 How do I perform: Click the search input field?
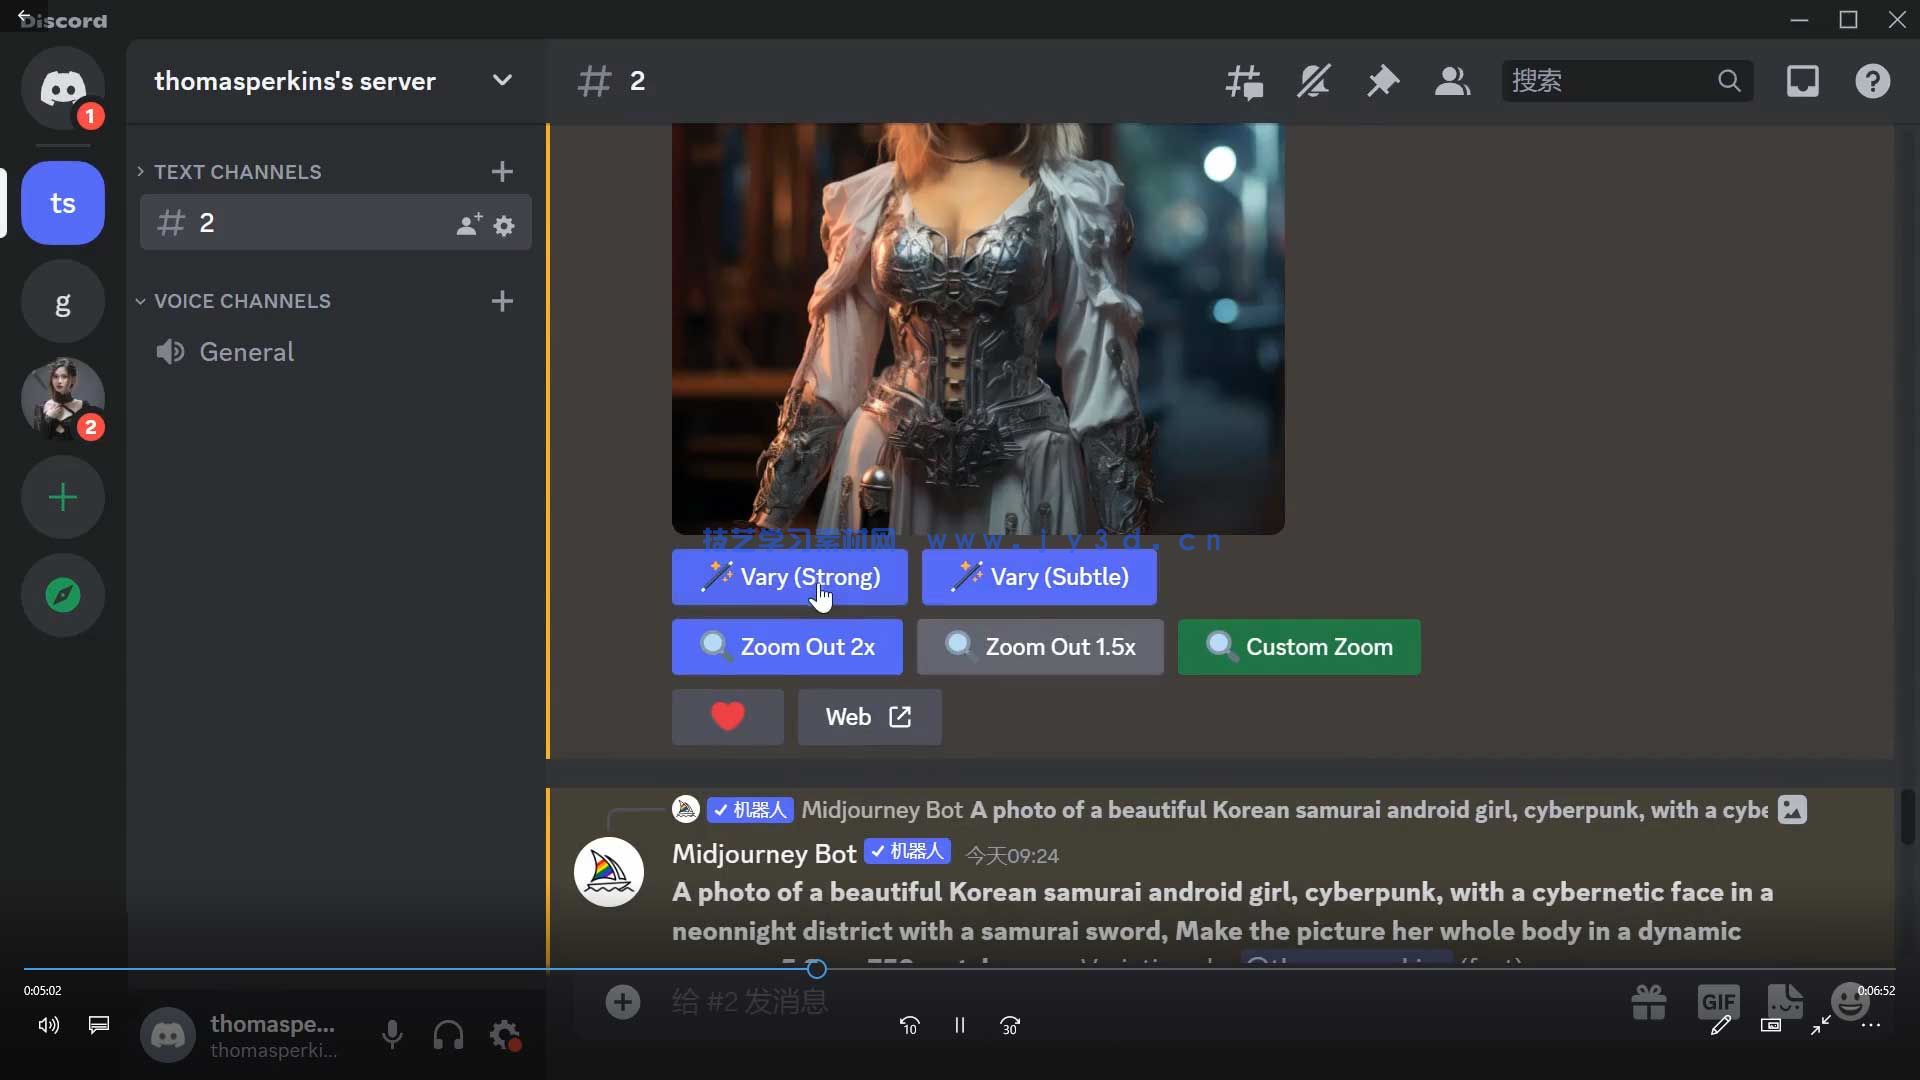[x=1610, y=81]
